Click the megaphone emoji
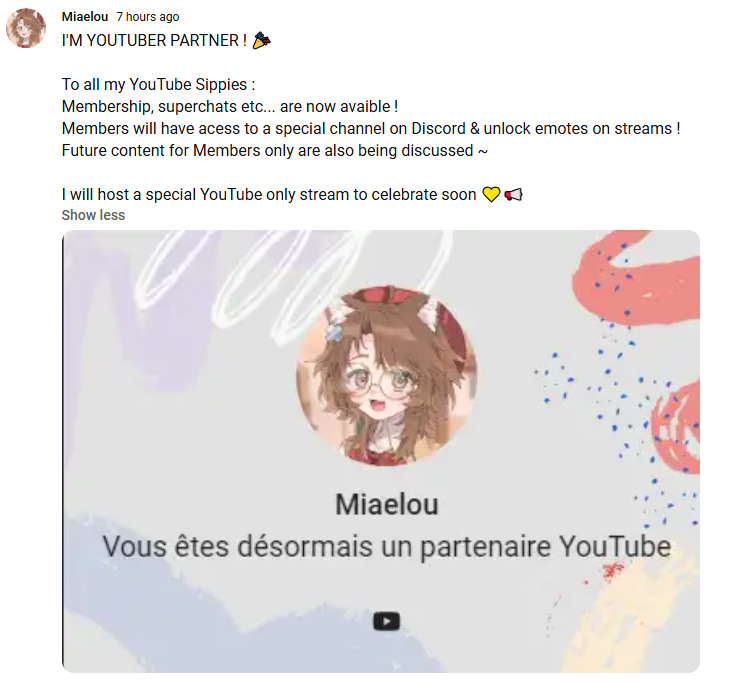 [513, 194]
